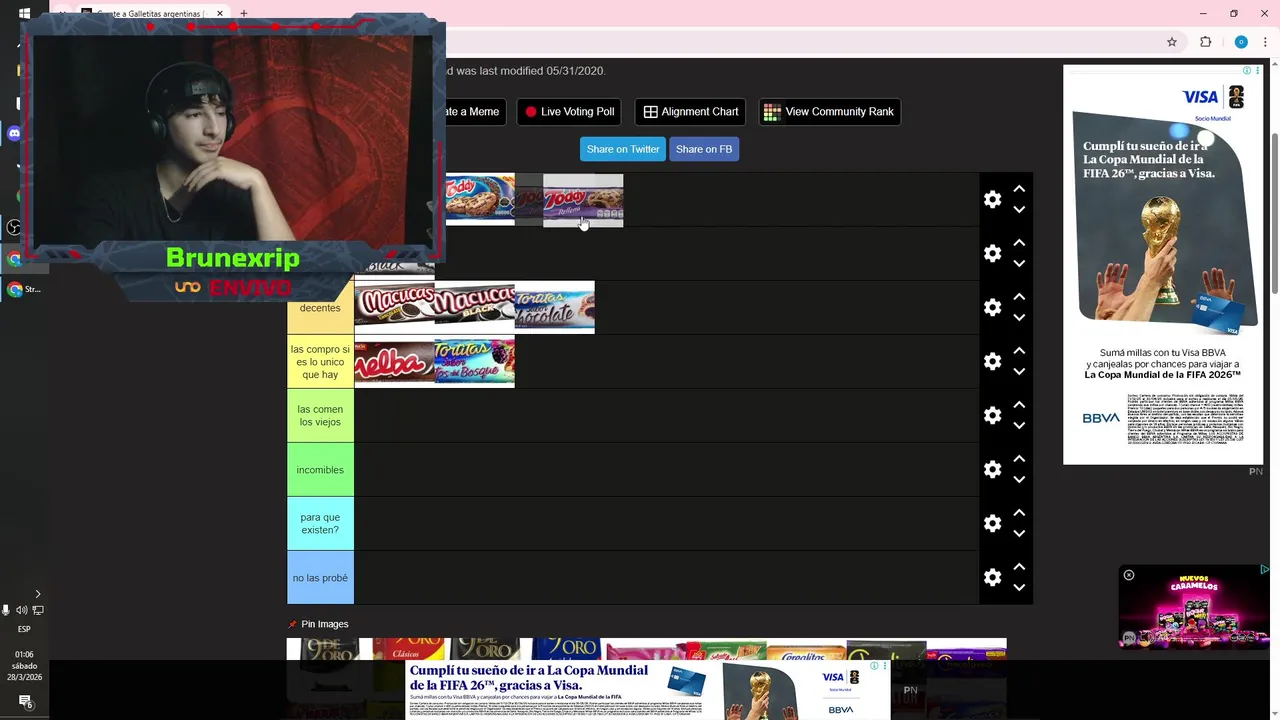Move 'las comen los viejos' row up

tap(1019, 404)
